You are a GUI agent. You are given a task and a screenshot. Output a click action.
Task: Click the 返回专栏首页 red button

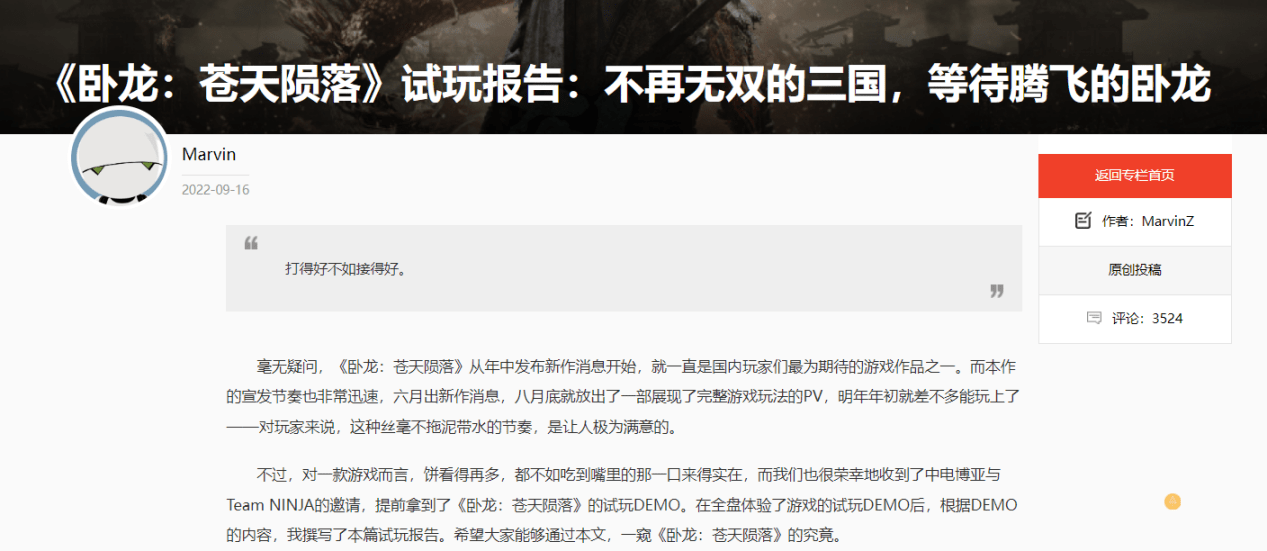[1134, 176]
